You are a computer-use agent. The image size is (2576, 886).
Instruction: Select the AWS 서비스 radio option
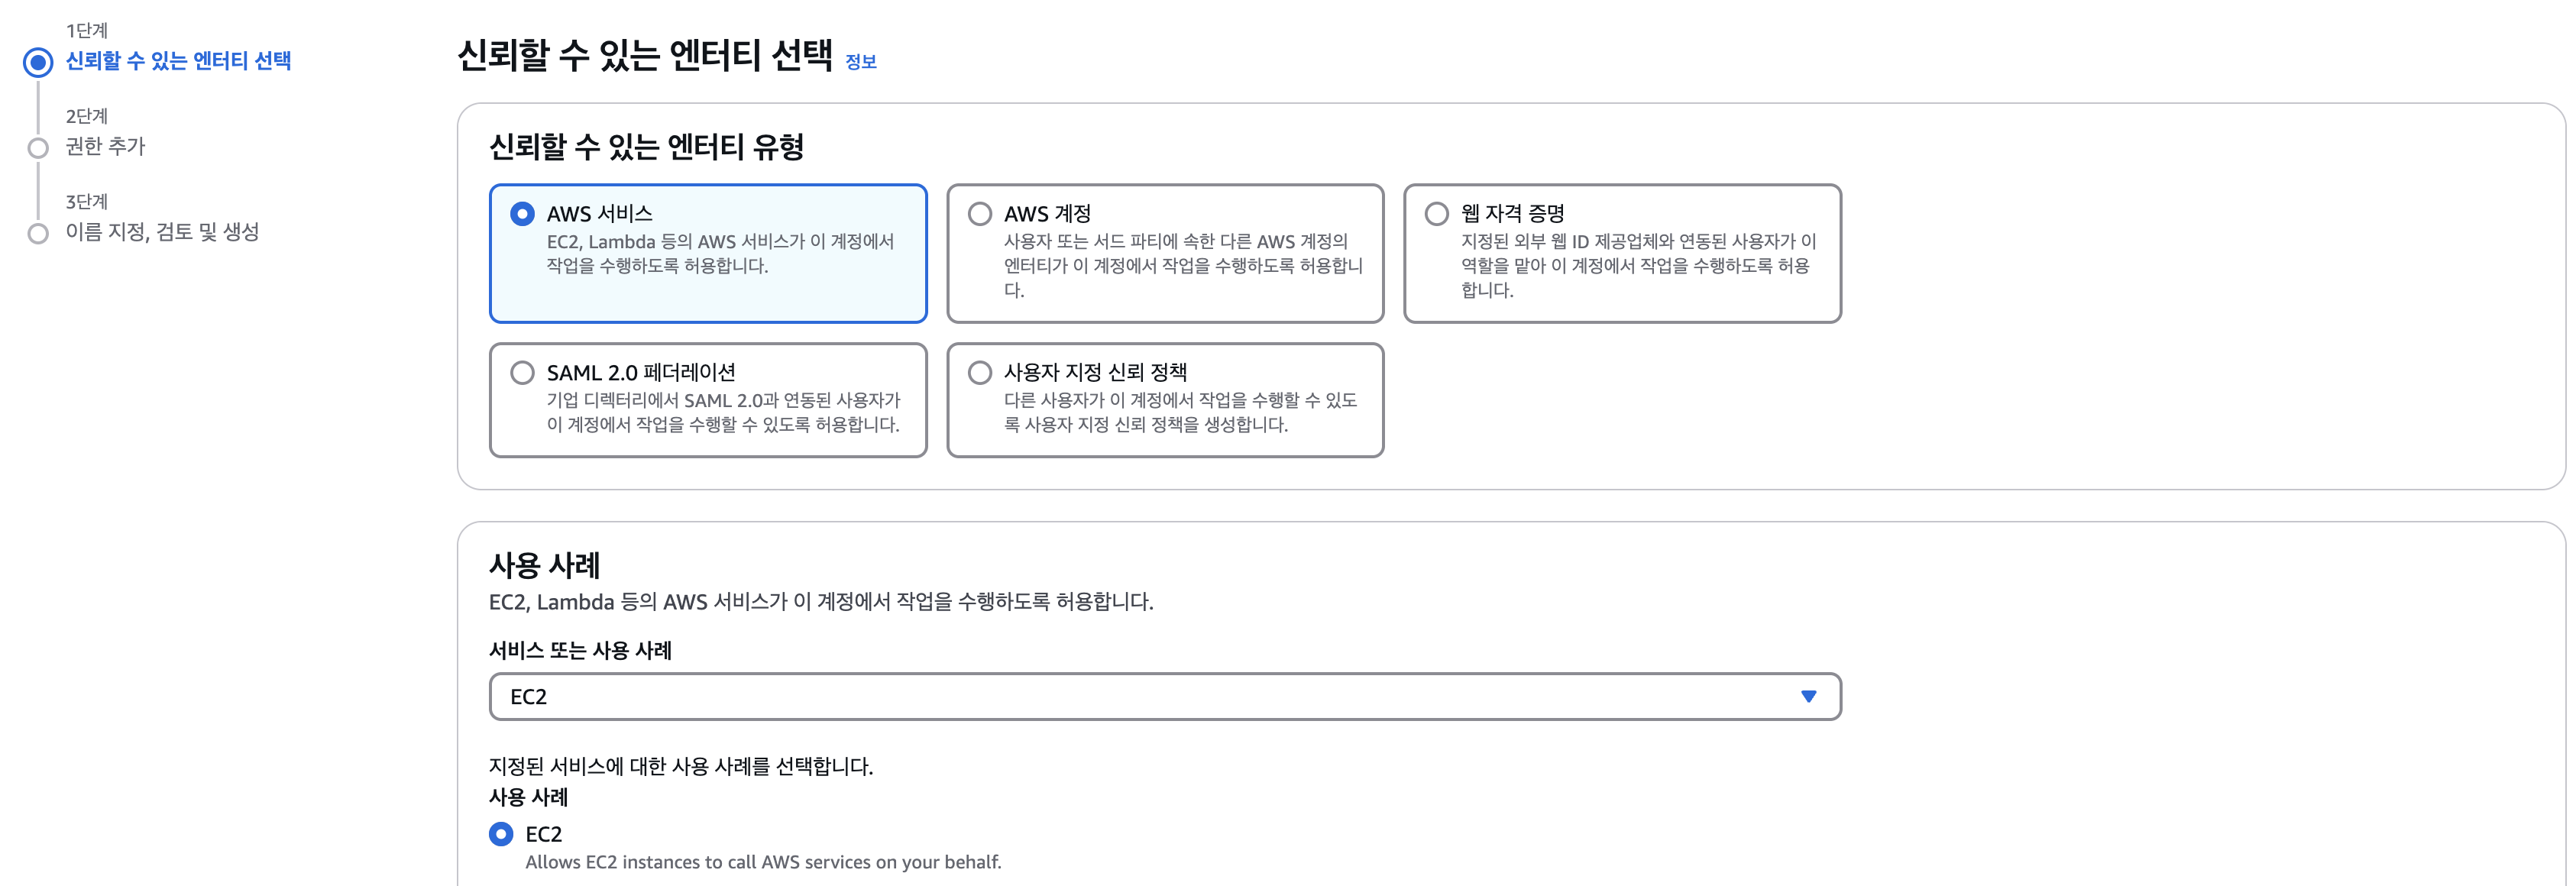pyautogui.click(x=522, y=214)
